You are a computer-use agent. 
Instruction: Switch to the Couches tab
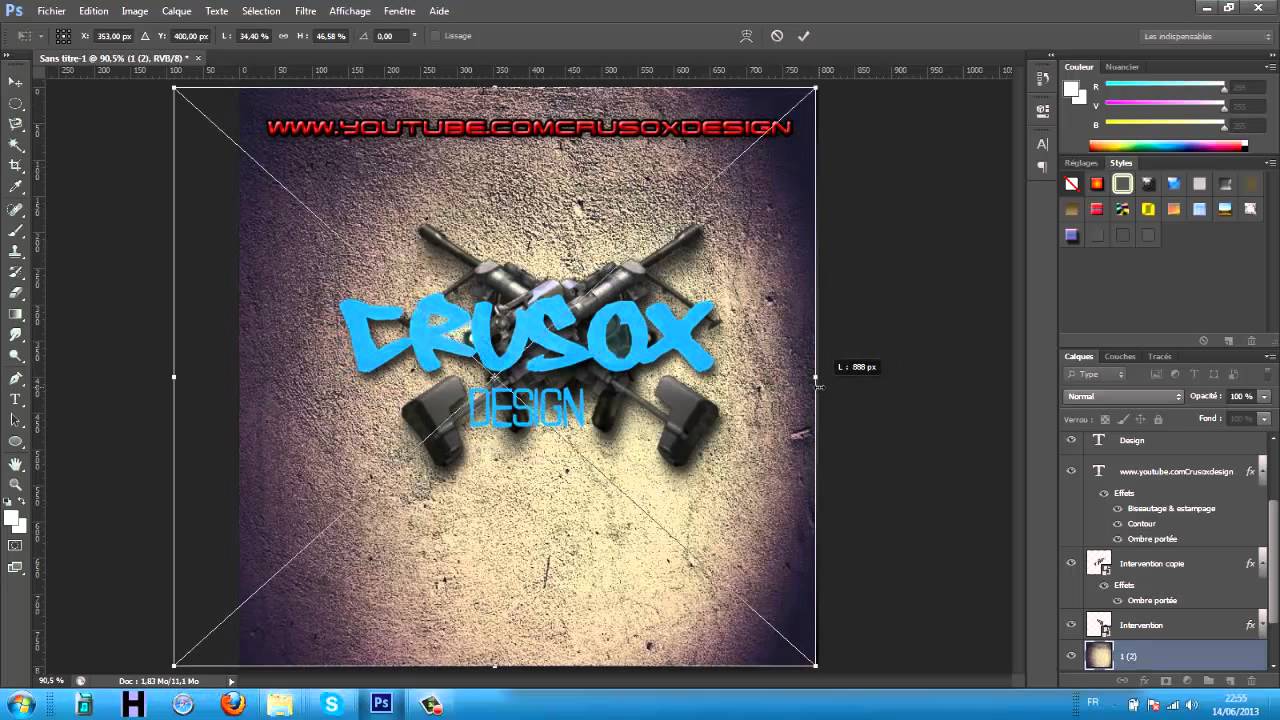[1120, 357]
